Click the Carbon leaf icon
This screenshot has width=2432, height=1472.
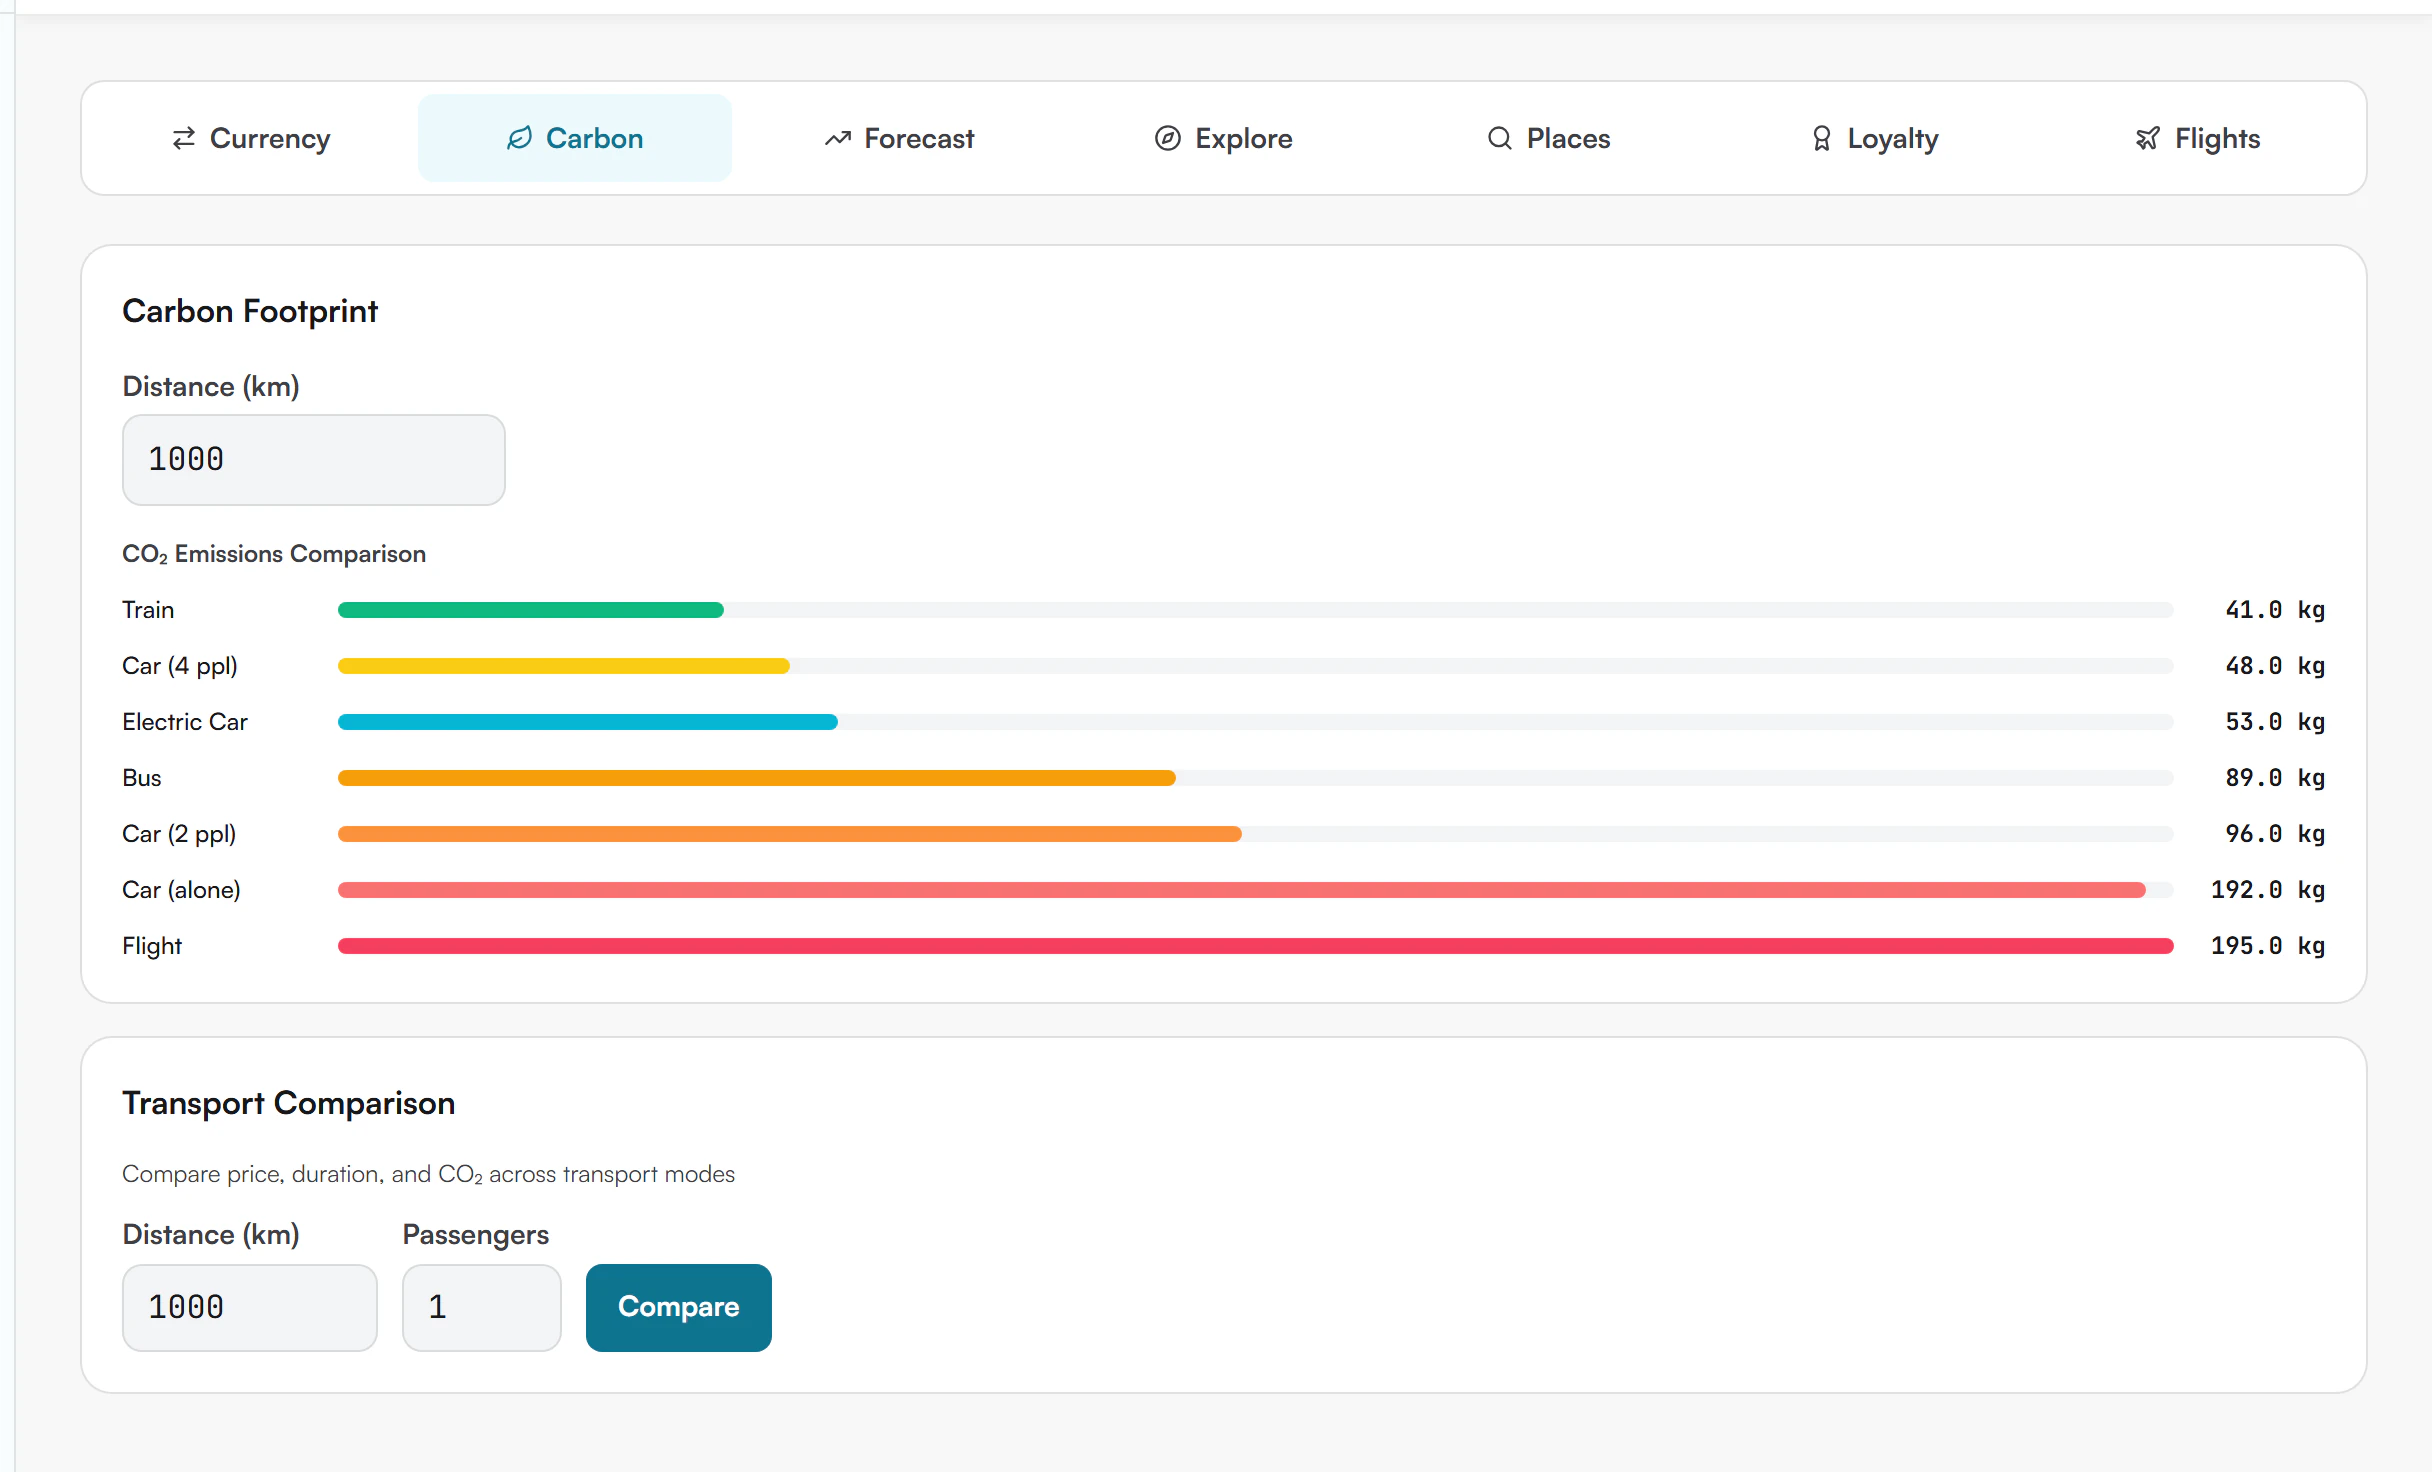pyautogui.click(x=519, y=138)
